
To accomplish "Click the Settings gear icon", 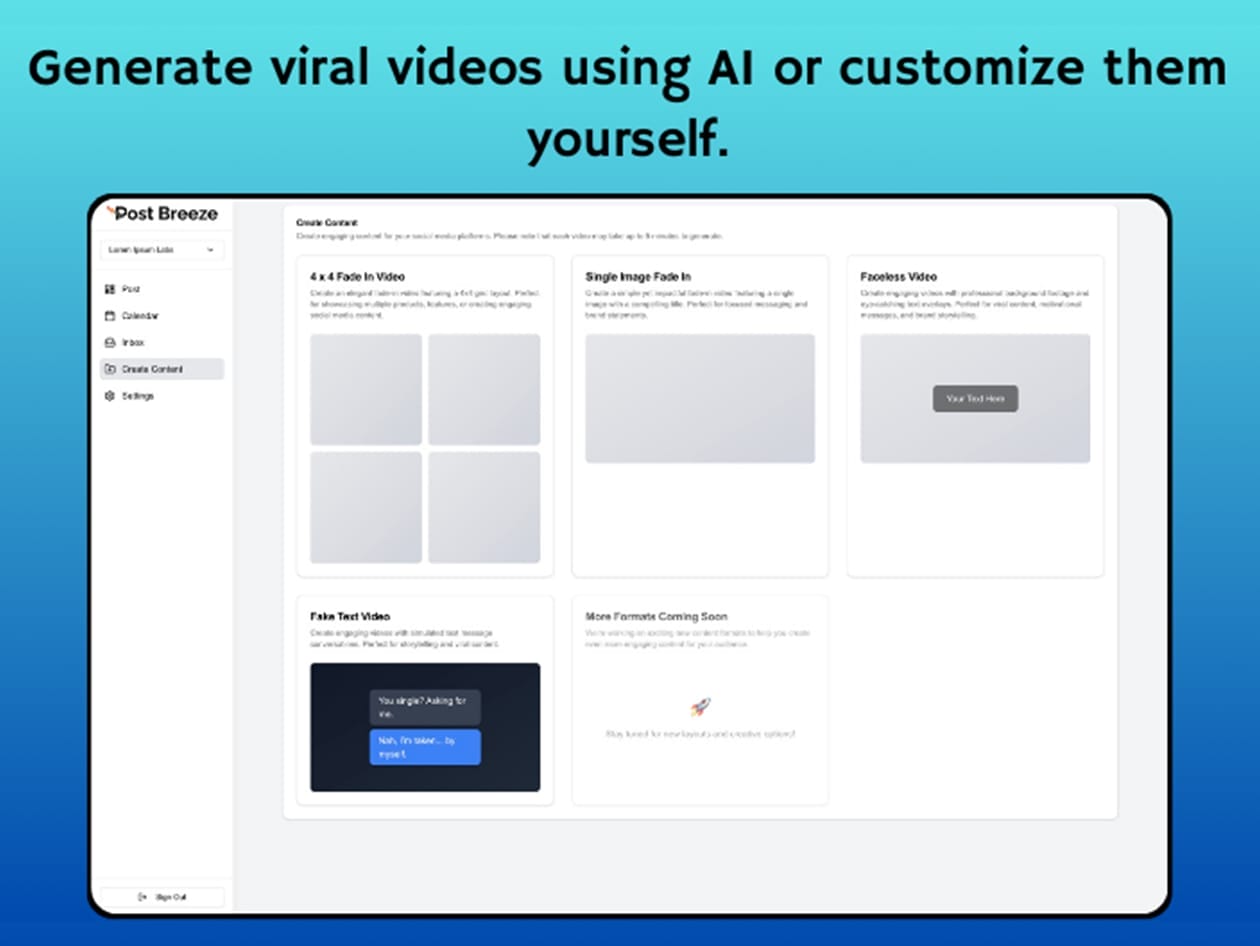I will [x=110, y=396].
